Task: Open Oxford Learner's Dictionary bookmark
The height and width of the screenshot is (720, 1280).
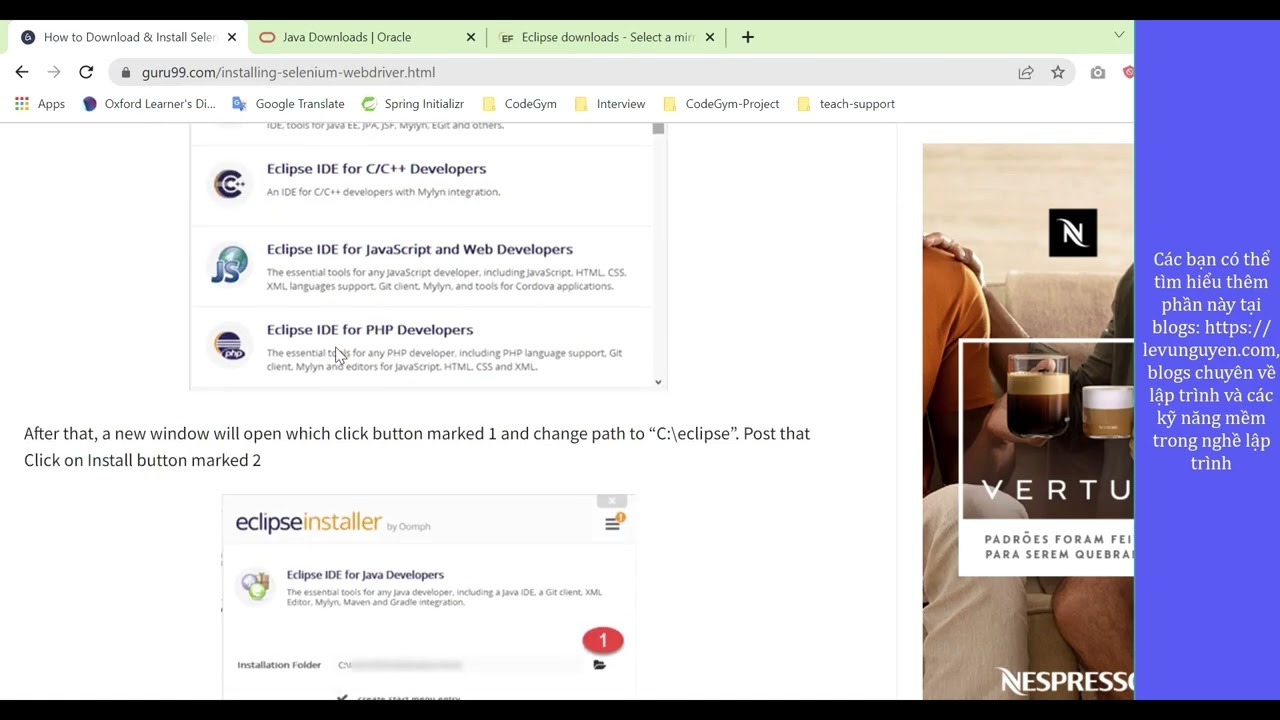Action: coord(149,104)
